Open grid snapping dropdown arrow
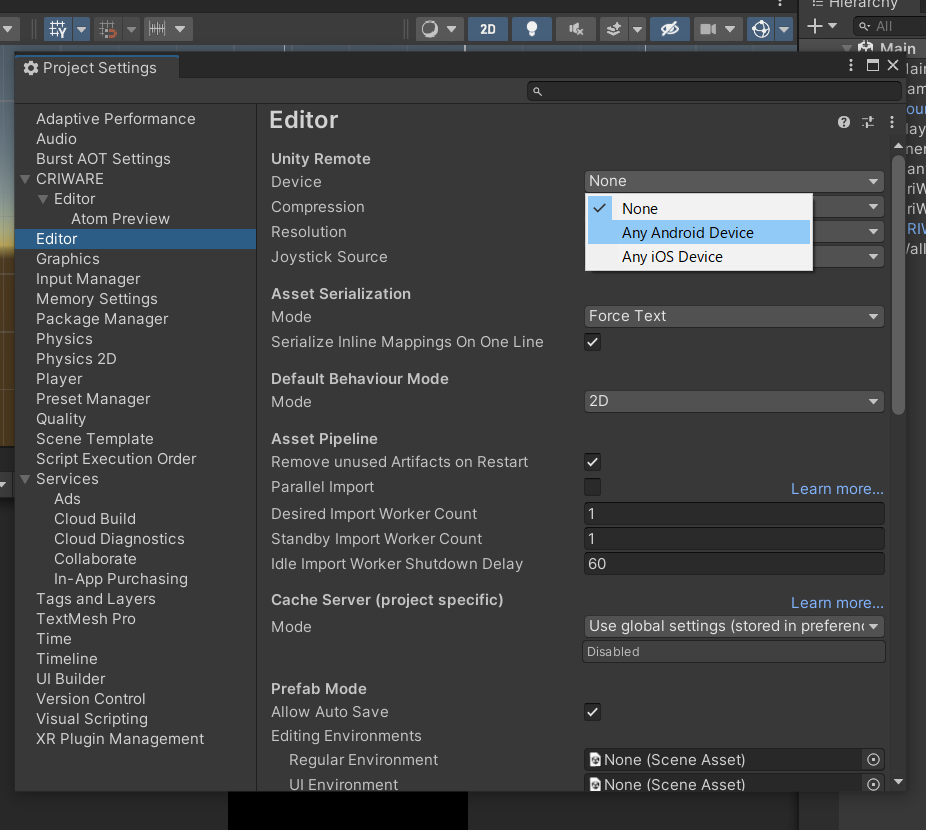 pos(81,29)
